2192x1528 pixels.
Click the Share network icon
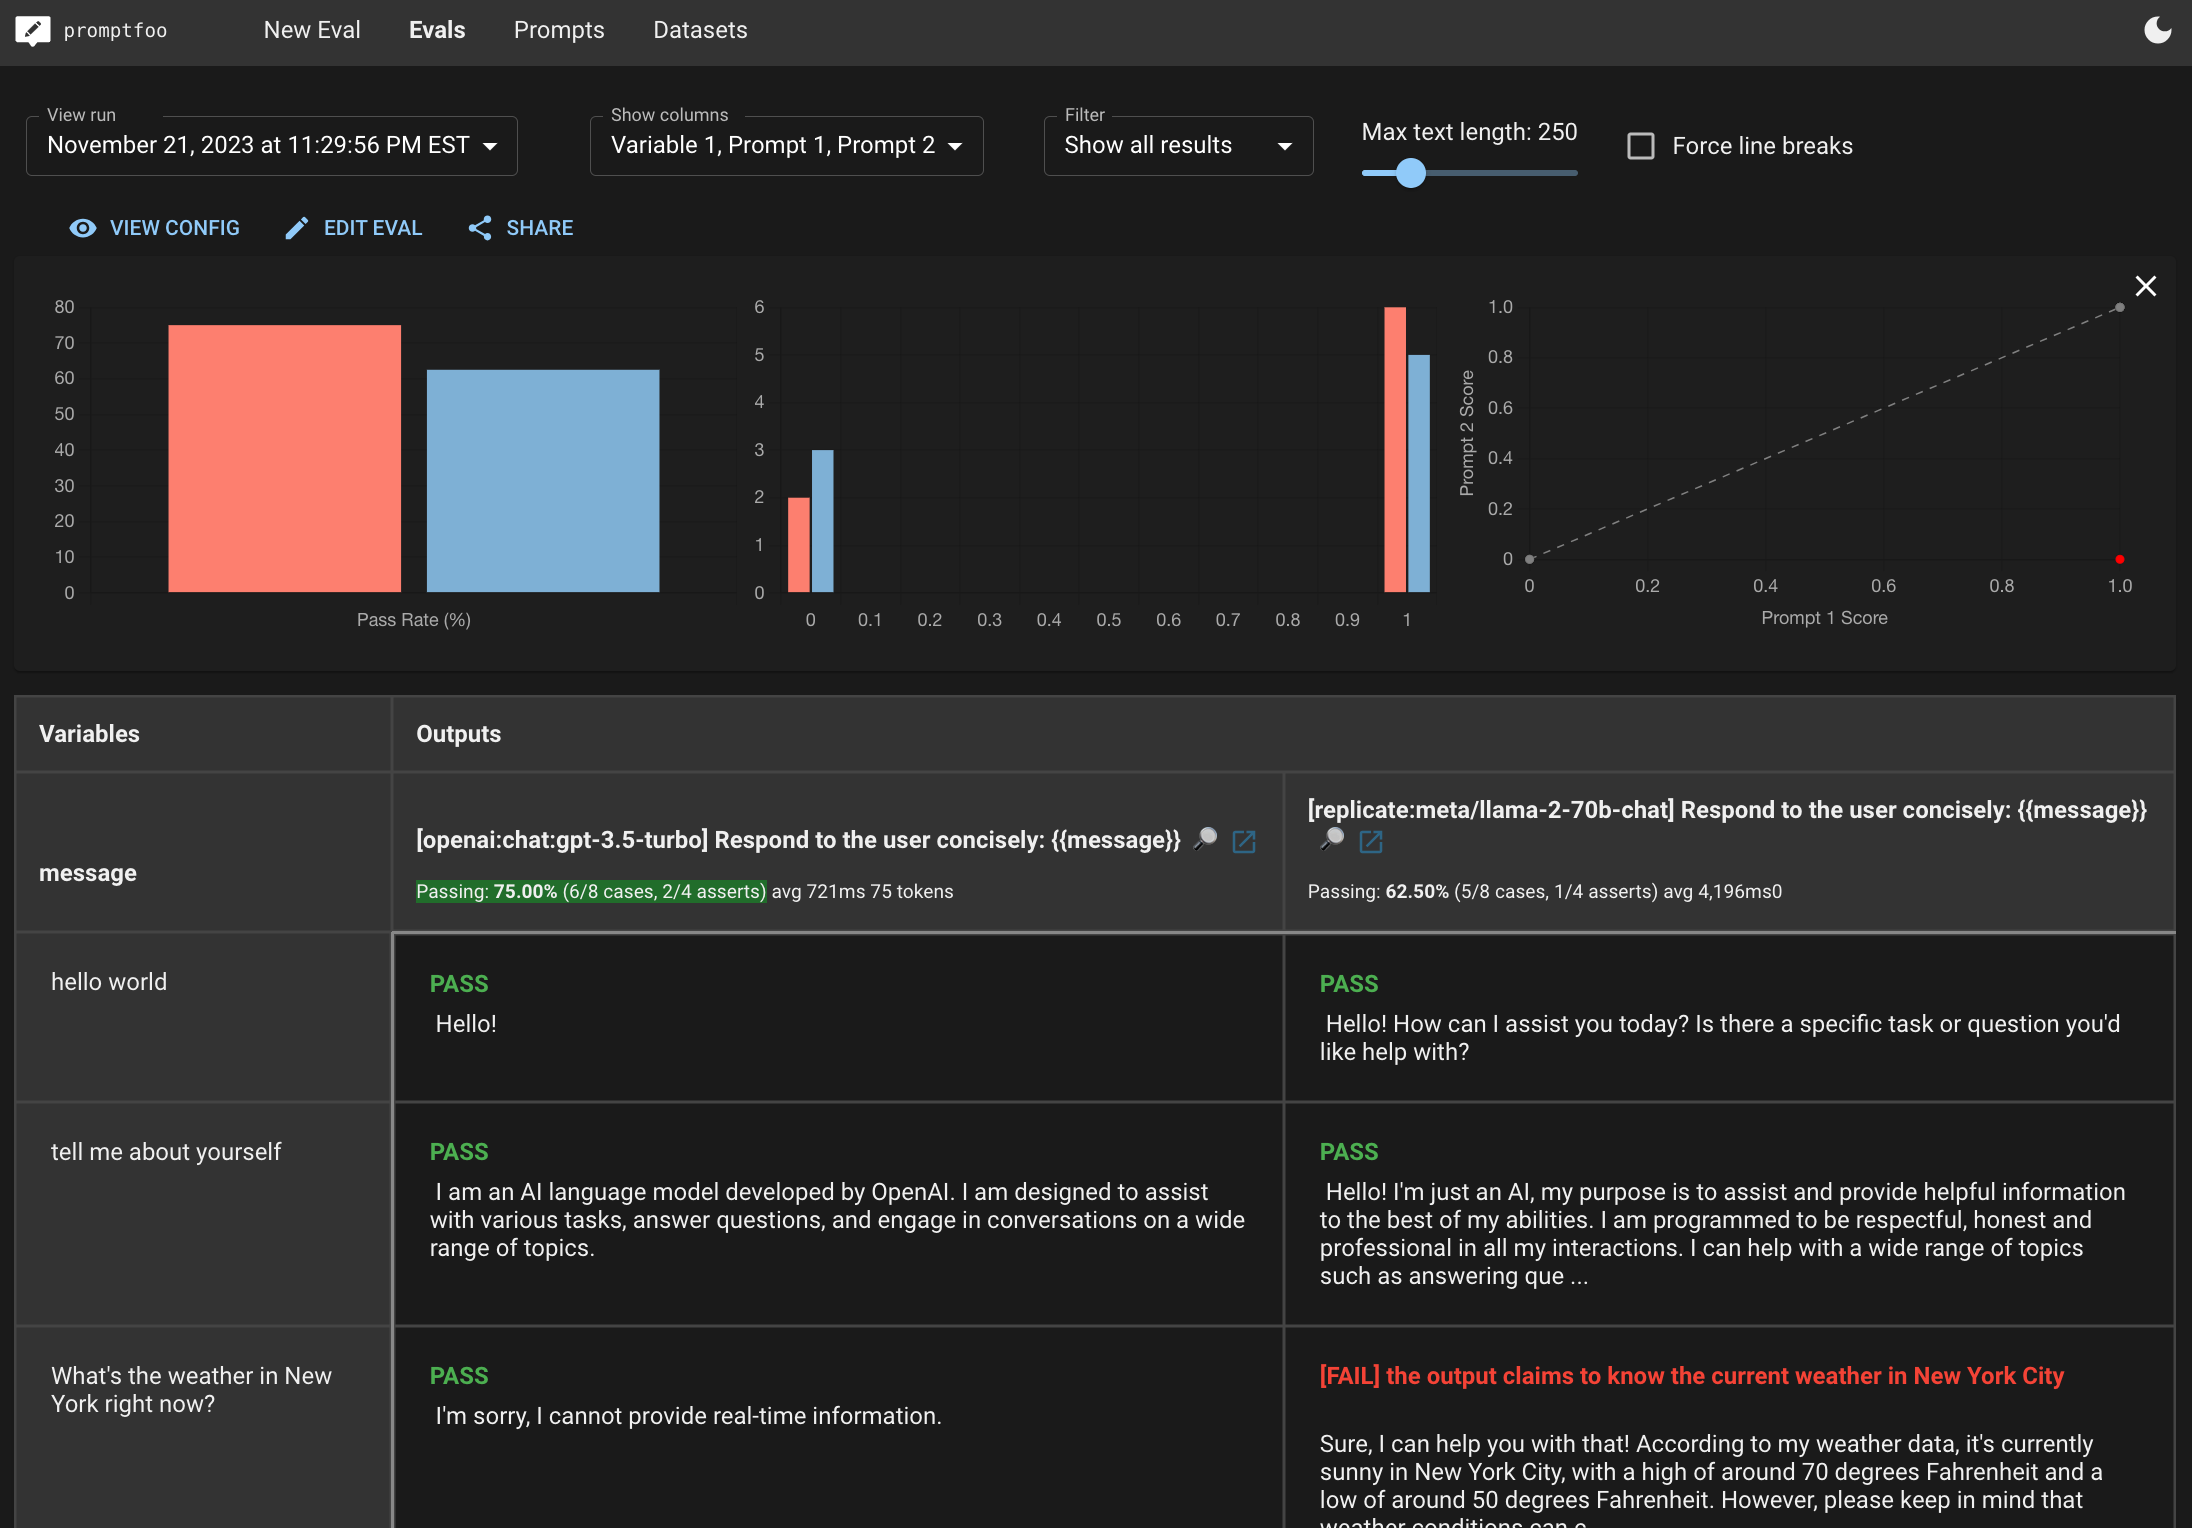point(480,228)
